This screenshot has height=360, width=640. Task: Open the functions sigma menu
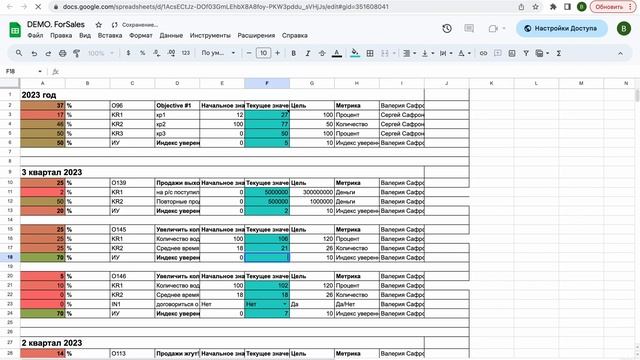pos(559,53)
